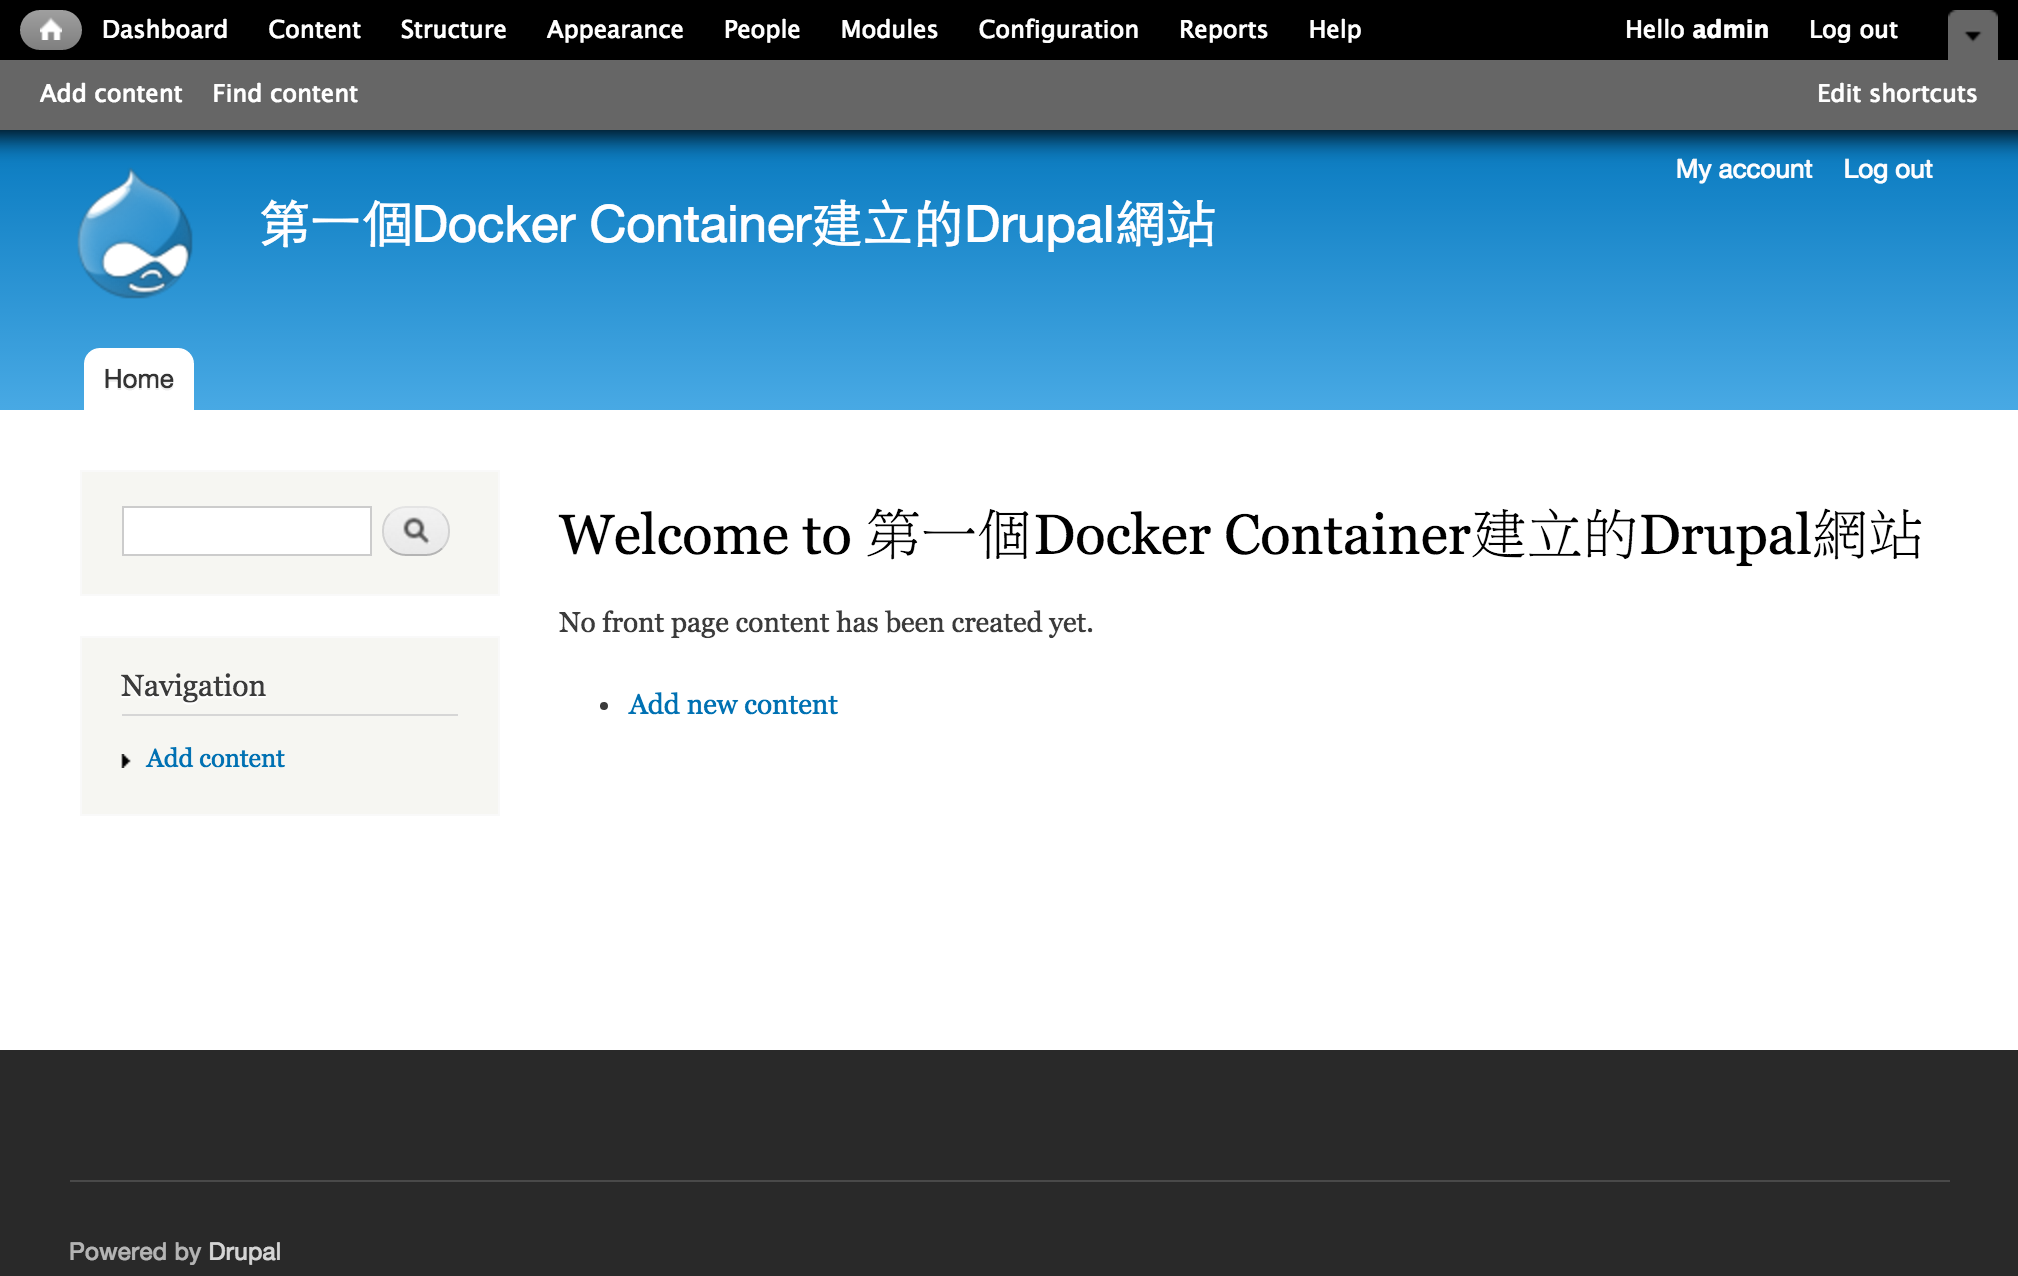The image size is (2018, 1276).
Task: Click Add content in Navigation block
Action: (215, 758)
